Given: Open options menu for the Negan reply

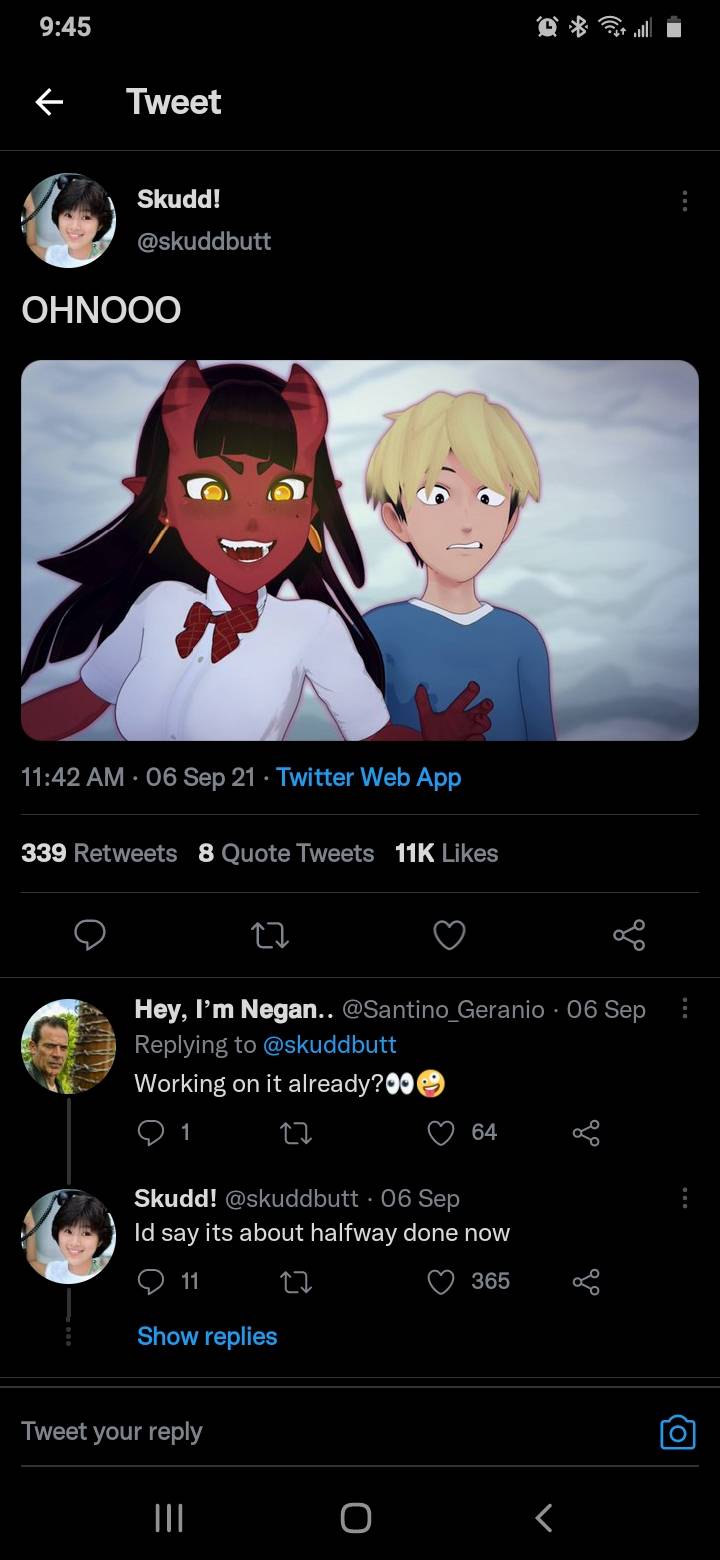Looking at the screenshot, I should (x=684, y=1009).
